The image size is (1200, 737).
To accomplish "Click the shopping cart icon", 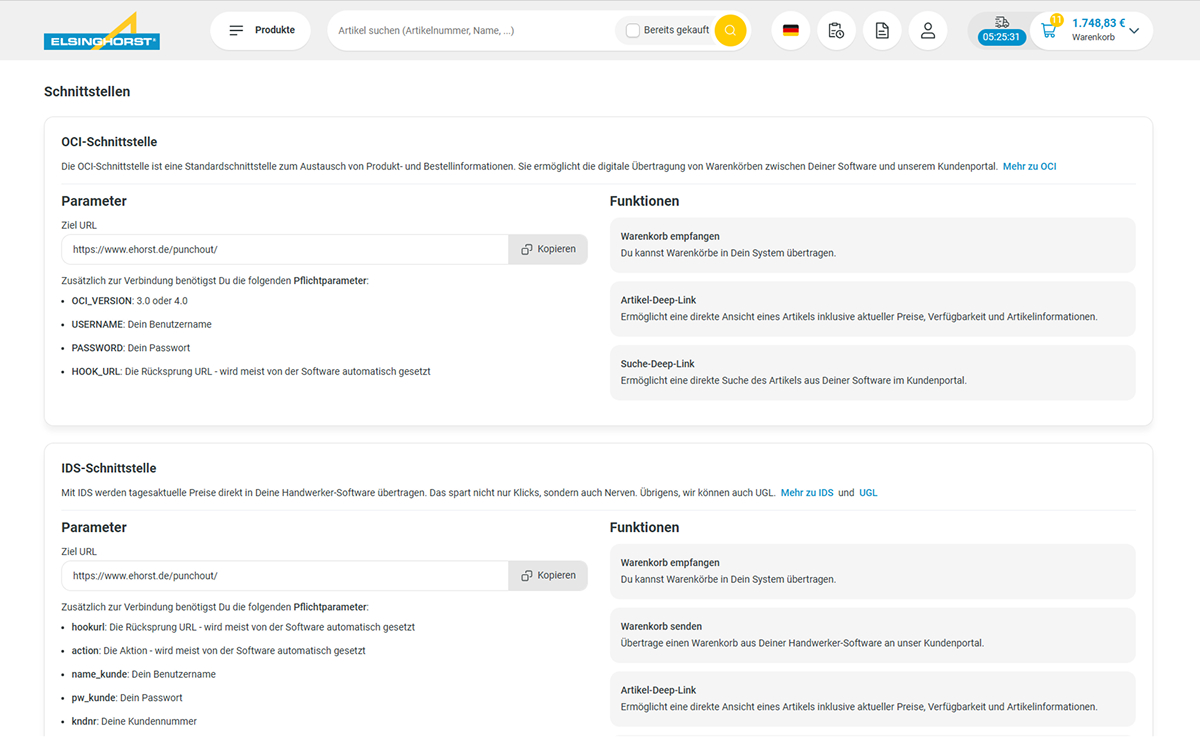I will pyautogui.click(x=1049, y=31).
